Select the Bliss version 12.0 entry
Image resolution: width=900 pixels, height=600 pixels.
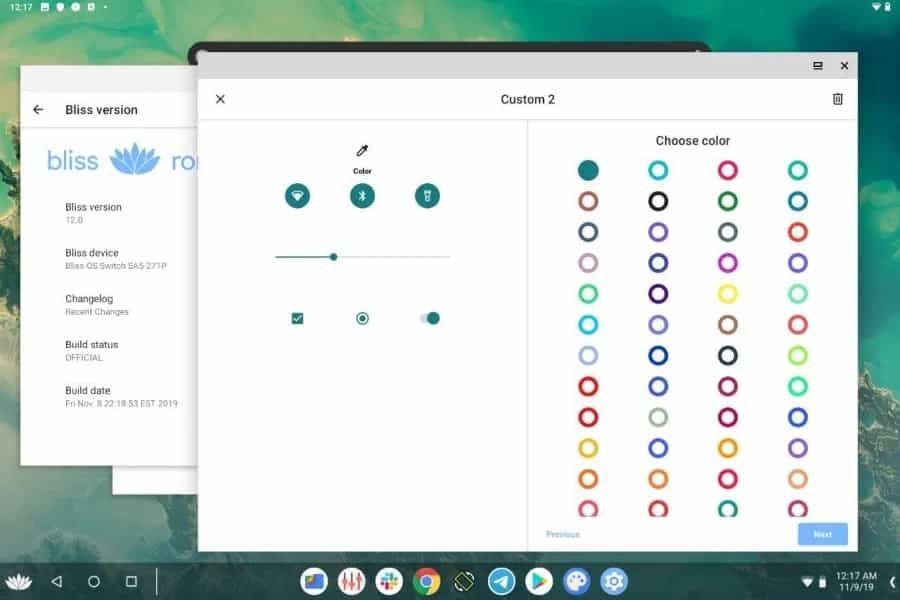click(93, 213)
